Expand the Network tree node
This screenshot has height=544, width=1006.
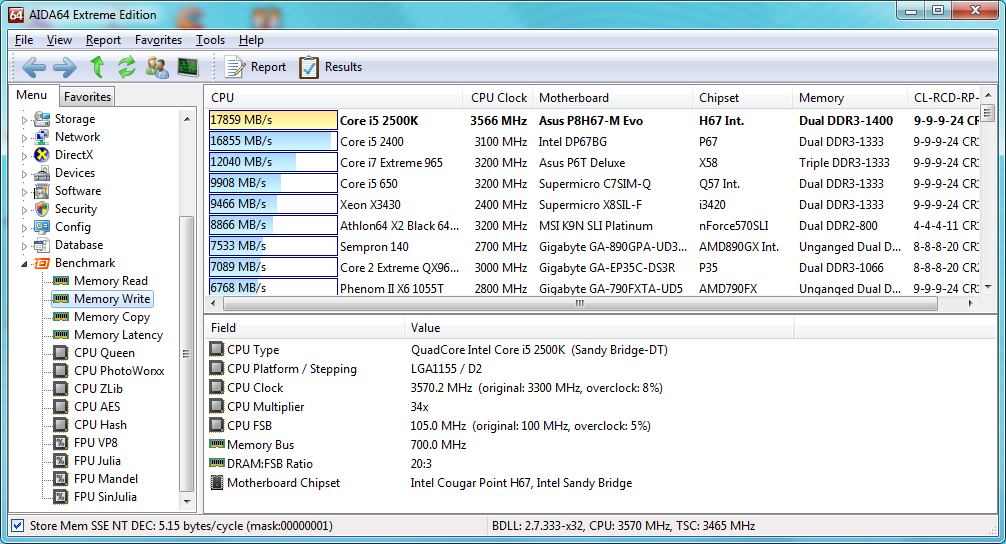pyautogui.click(x=24, y=137)
